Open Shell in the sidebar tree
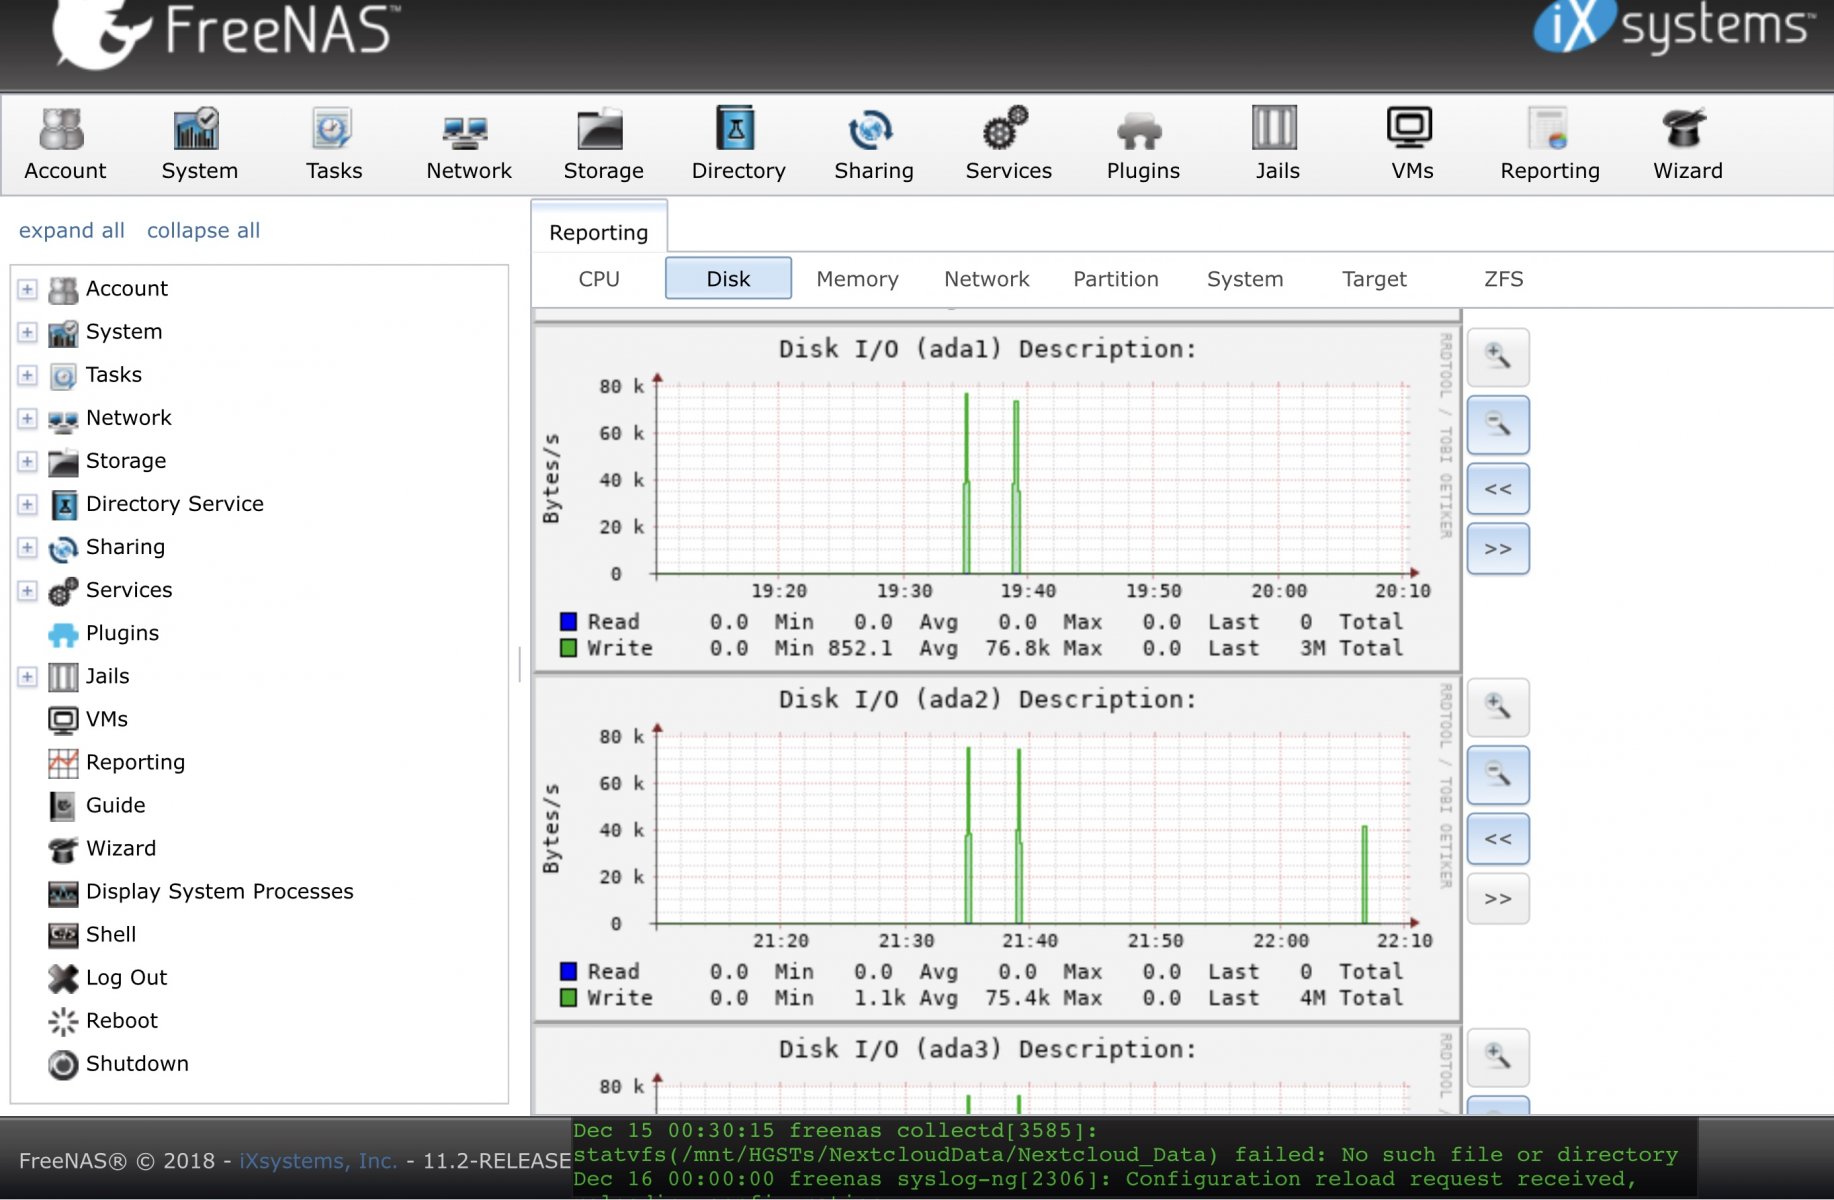The image size is (1834, 1200). [92, 934]
